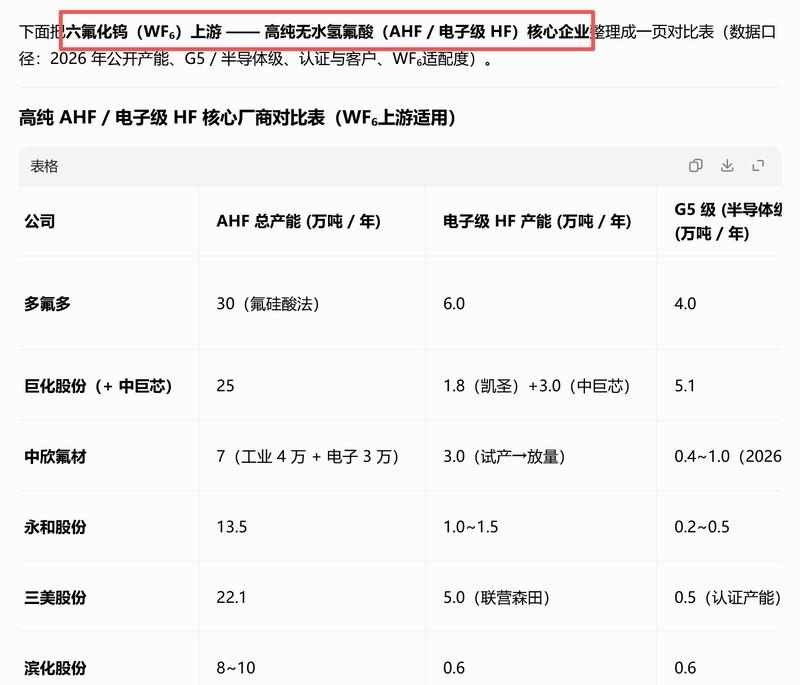
Task: Click the 电子级 HF 产能 column header
Action: tap(537, 221)
